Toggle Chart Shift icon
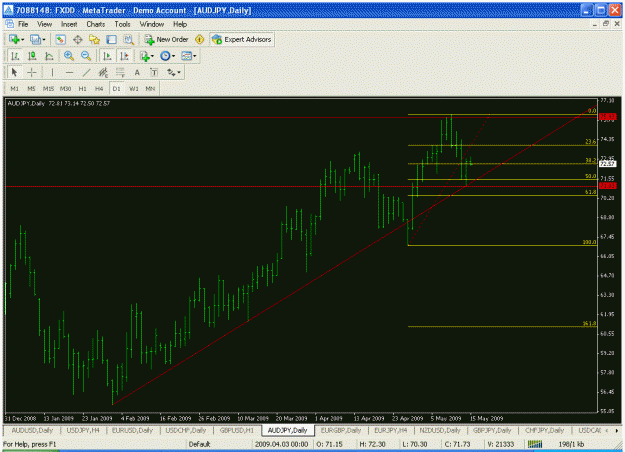Screen dimensions: 625x452 point(124,56)
